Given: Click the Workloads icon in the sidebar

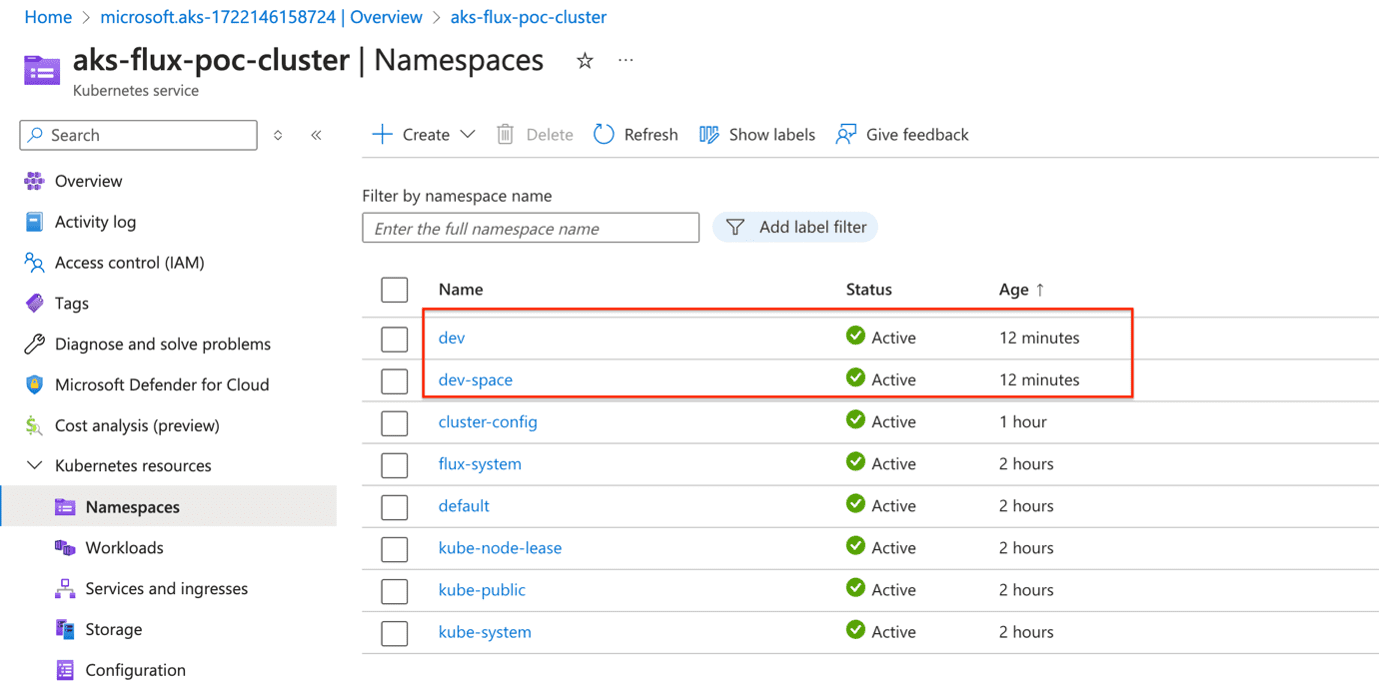Looking at the screenshot, I should [65, 548].
